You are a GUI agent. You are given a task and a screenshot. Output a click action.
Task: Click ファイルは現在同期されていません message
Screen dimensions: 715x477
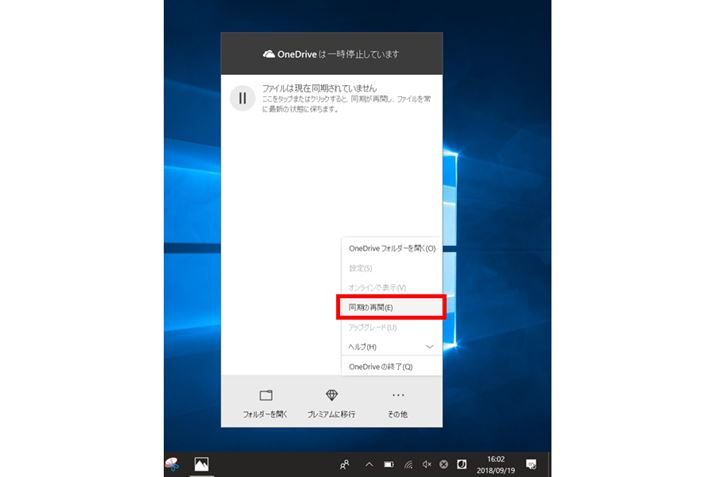pyautogui.click(x=319, y=88)
